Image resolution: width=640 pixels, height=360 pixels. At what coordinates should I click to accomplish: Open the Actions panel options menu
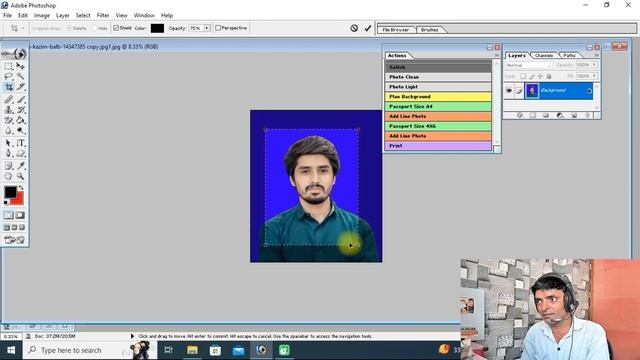[x=497, y=56]
